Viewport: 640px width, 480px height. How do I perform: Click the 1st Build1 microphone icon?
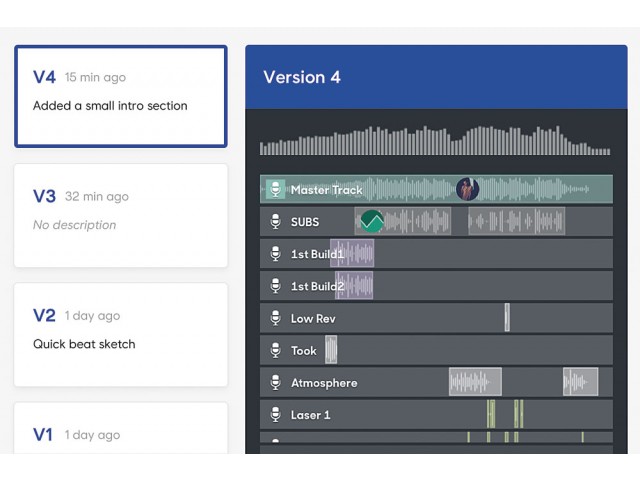276,254
